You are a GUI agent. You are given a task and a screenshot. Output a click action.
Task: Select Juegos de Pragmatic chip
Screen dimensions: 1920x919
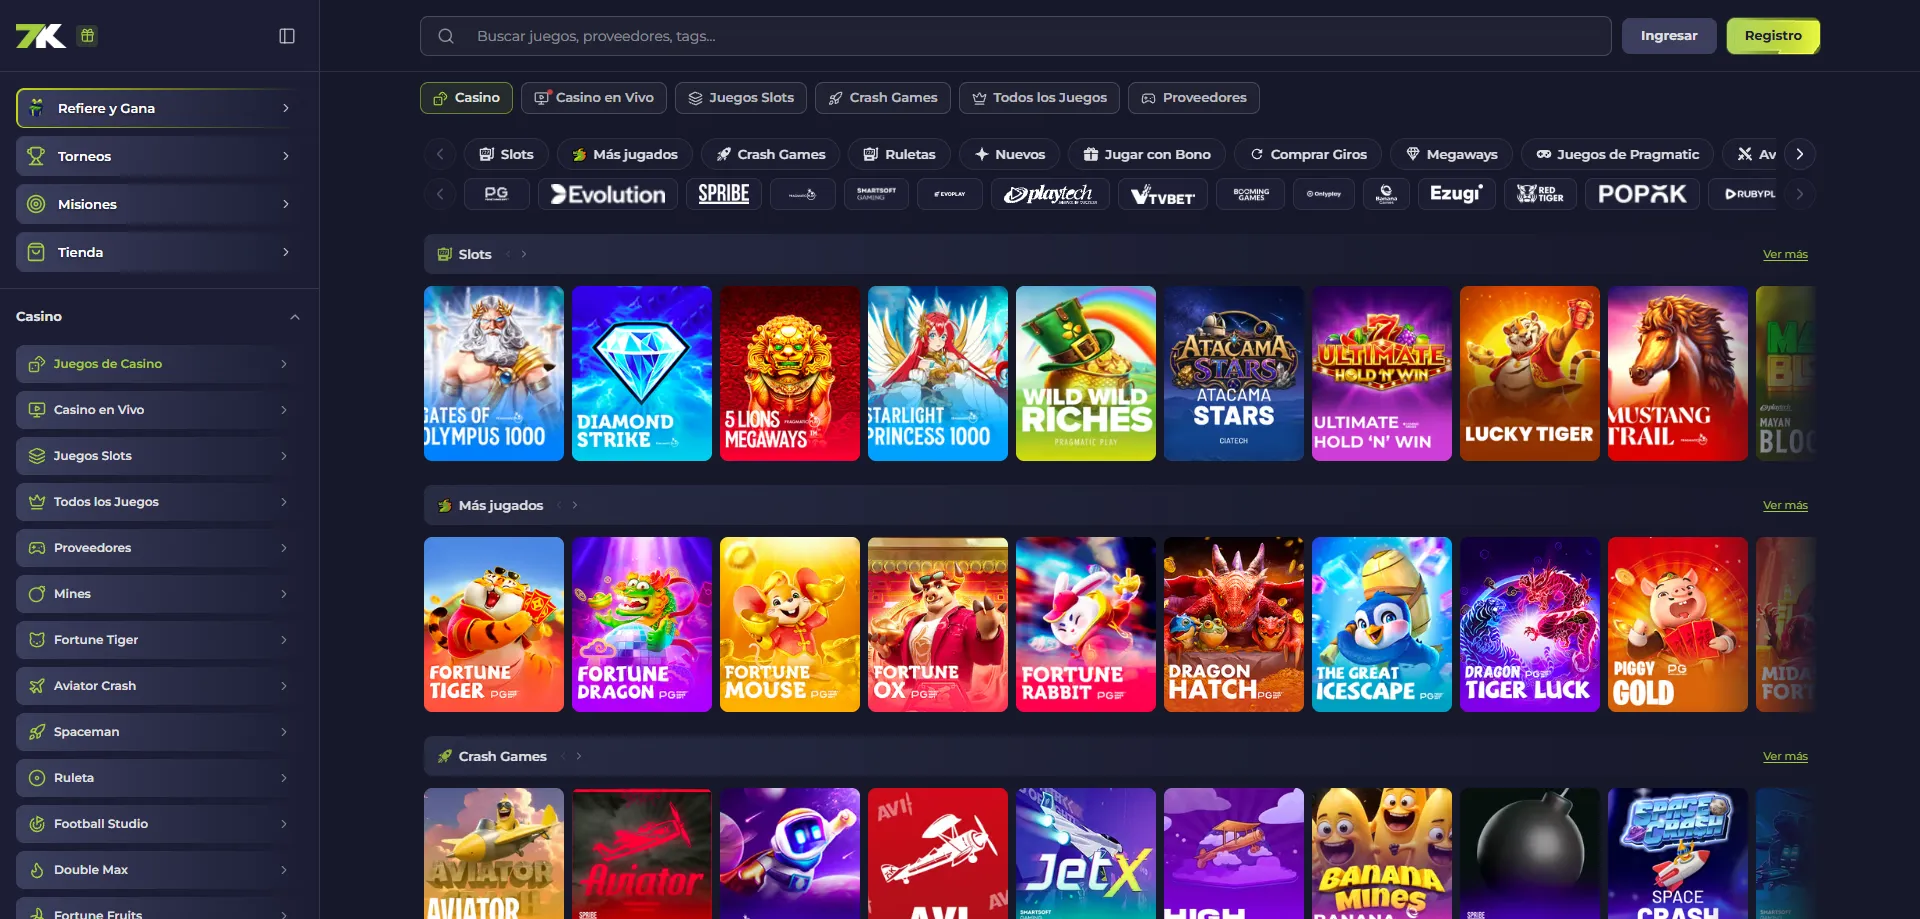1617,154
